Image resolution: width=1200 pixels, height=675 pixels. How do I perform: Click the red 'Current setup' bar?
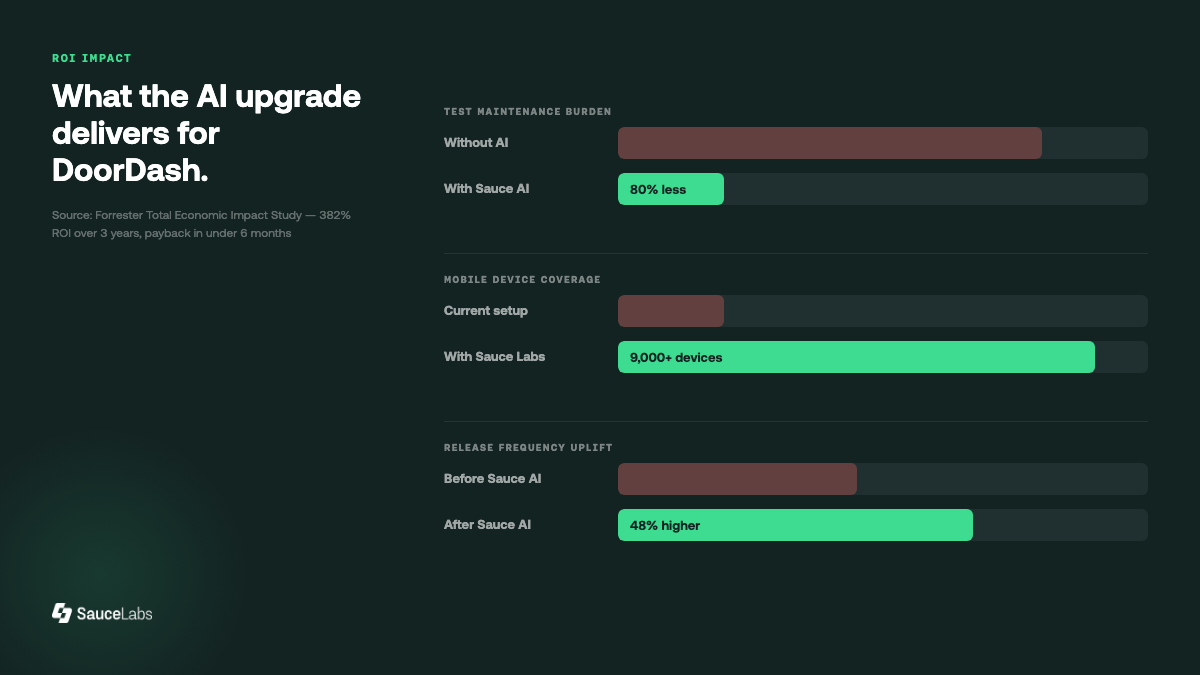click(671, 311)
